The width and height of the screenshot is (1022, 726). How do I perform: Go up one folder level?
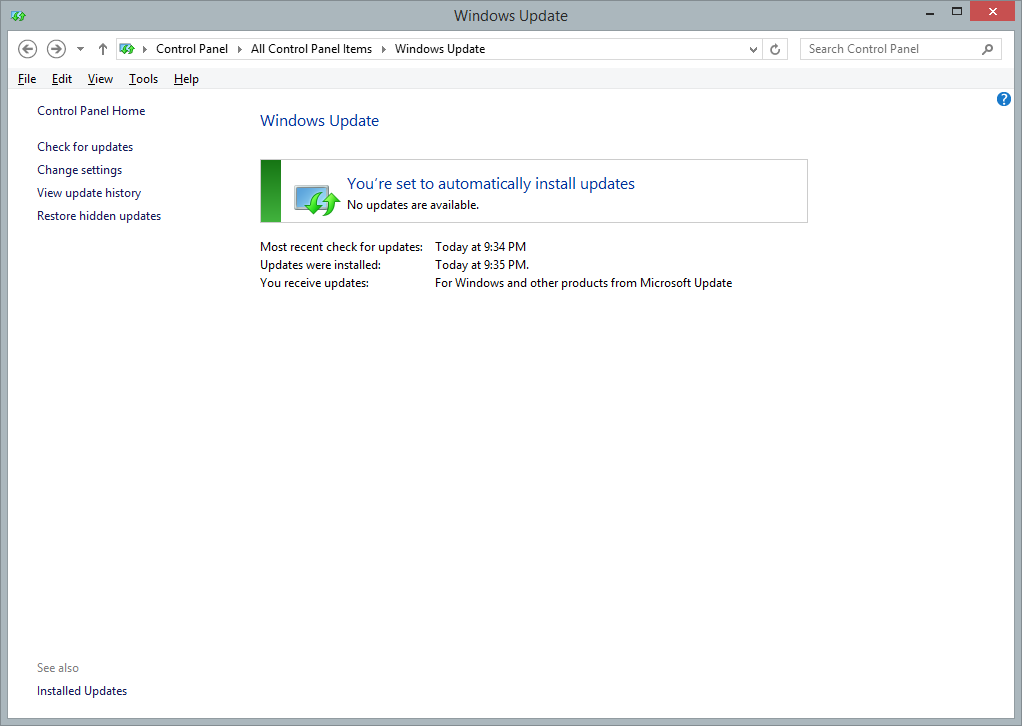tap(102, 49)
